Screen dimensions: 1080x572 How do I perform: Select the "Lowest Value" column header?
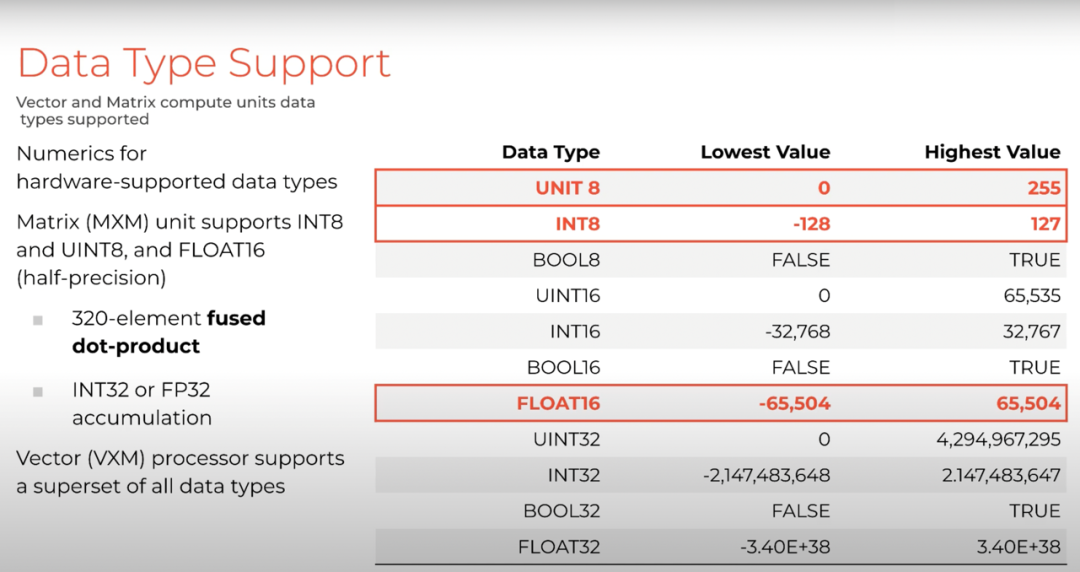(765, 152)
